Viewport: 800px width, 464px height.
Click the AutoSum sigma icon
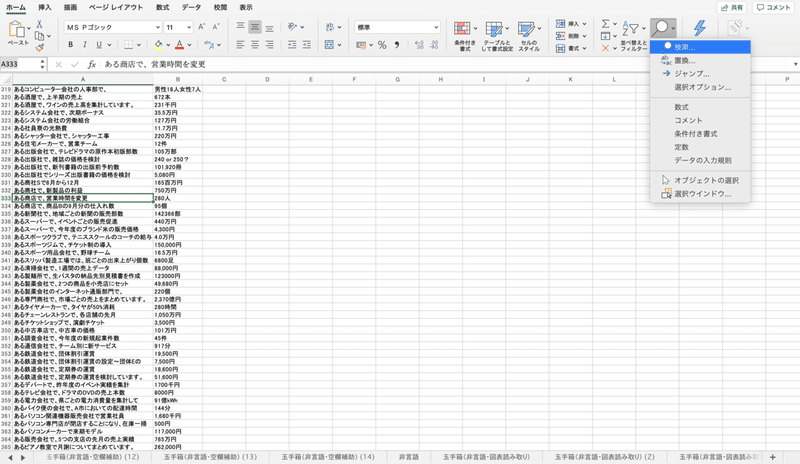[605, 24]
